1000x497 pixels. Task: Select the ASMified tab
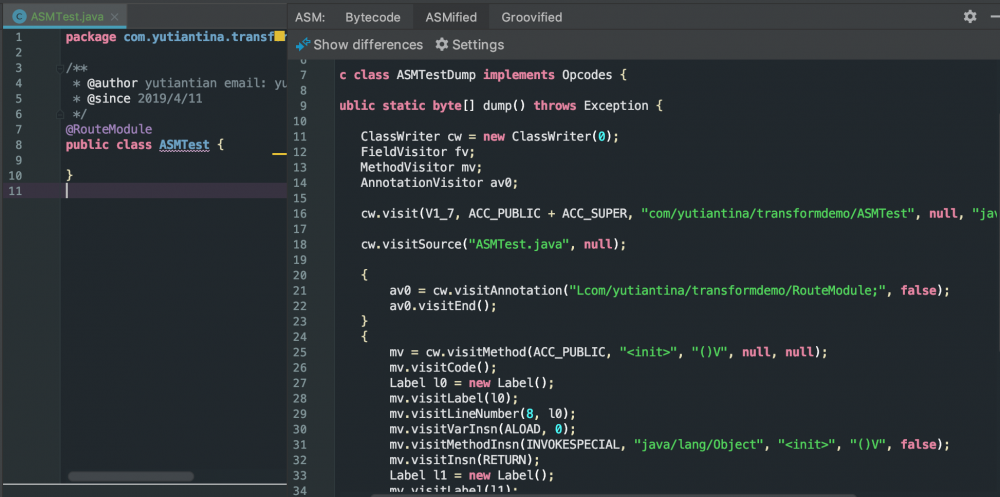[450, 17]
